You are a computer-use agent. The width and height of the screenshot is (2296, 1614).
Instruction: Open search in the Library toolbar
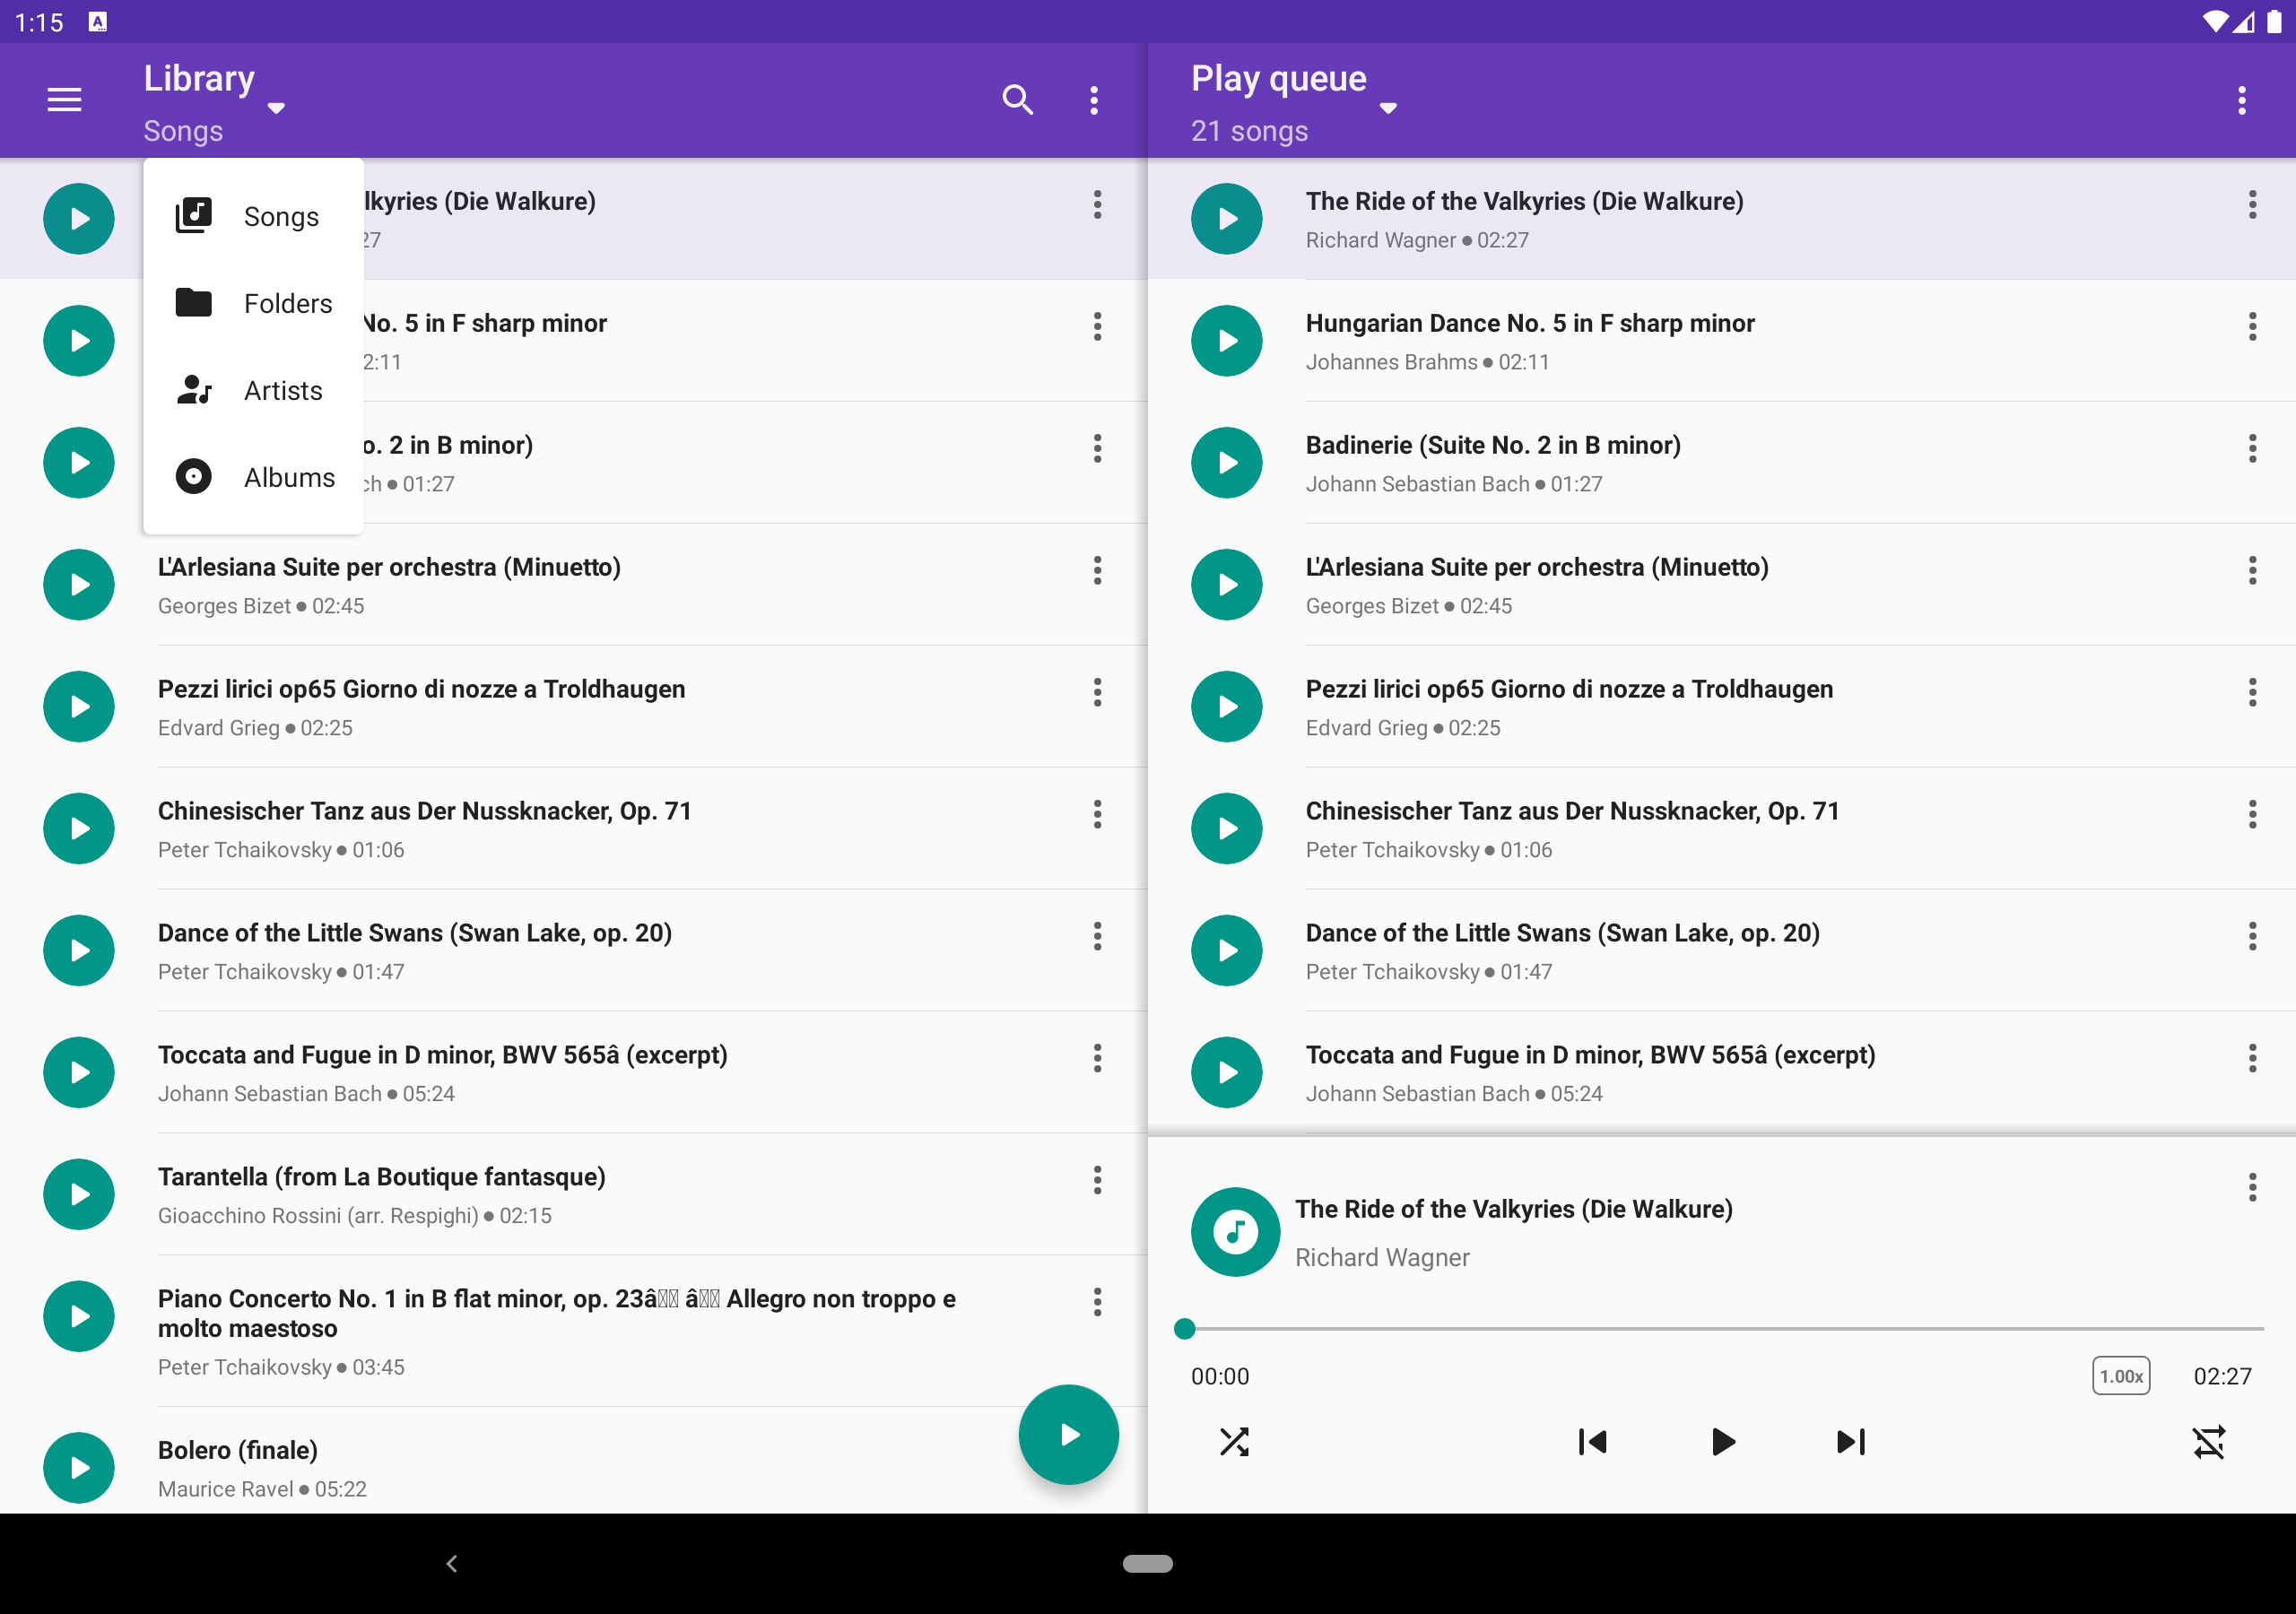click(x=1018, y=100)
